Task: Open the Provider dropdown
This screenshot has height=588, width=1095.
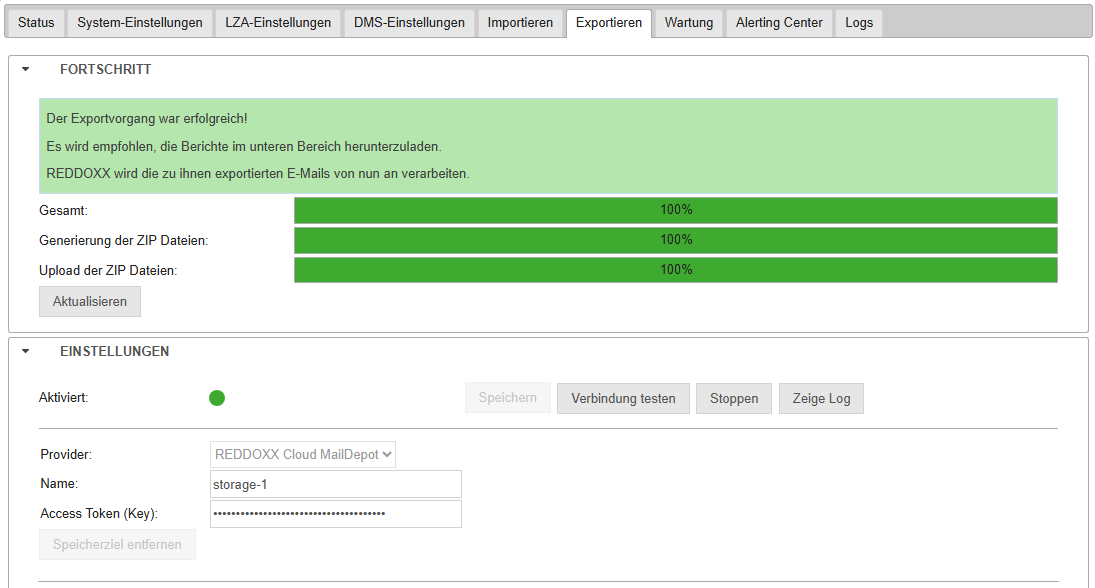Action: tap(303, 454)
